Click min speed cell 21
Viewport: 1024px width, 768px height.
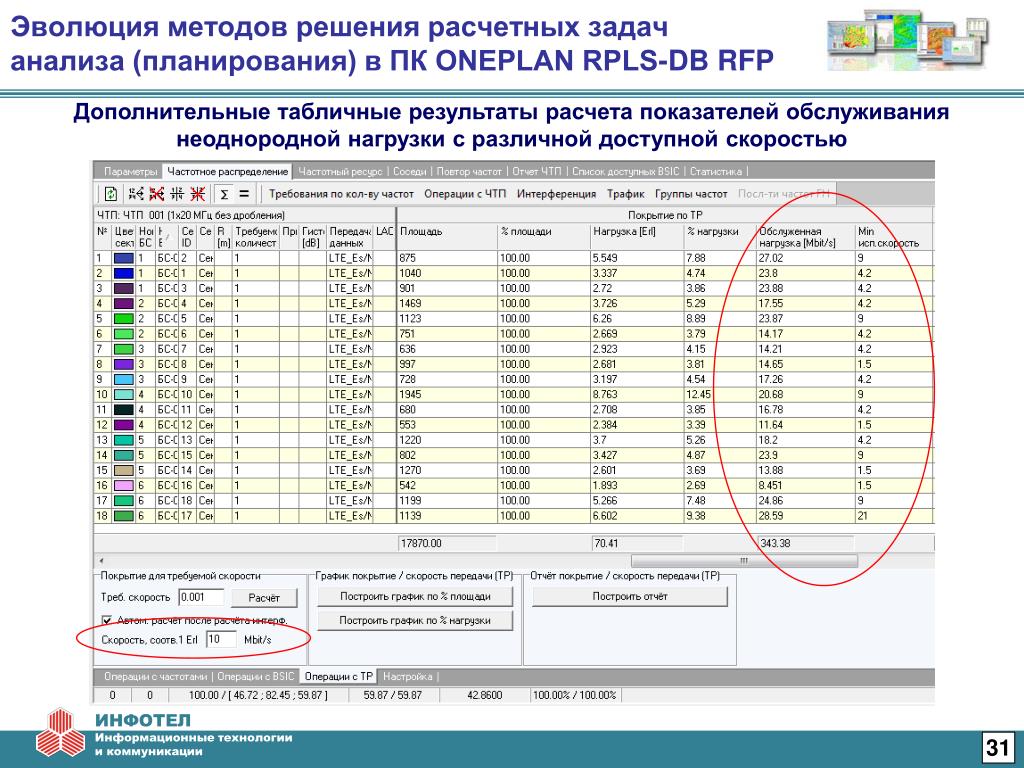click(x=894, y=516)
